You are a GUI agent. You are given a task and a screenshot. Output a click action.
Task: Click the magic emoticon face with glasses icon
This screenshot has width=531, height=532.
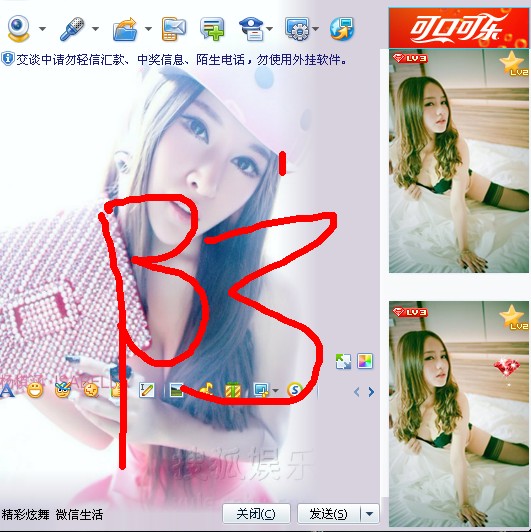(x=63, y=390)
